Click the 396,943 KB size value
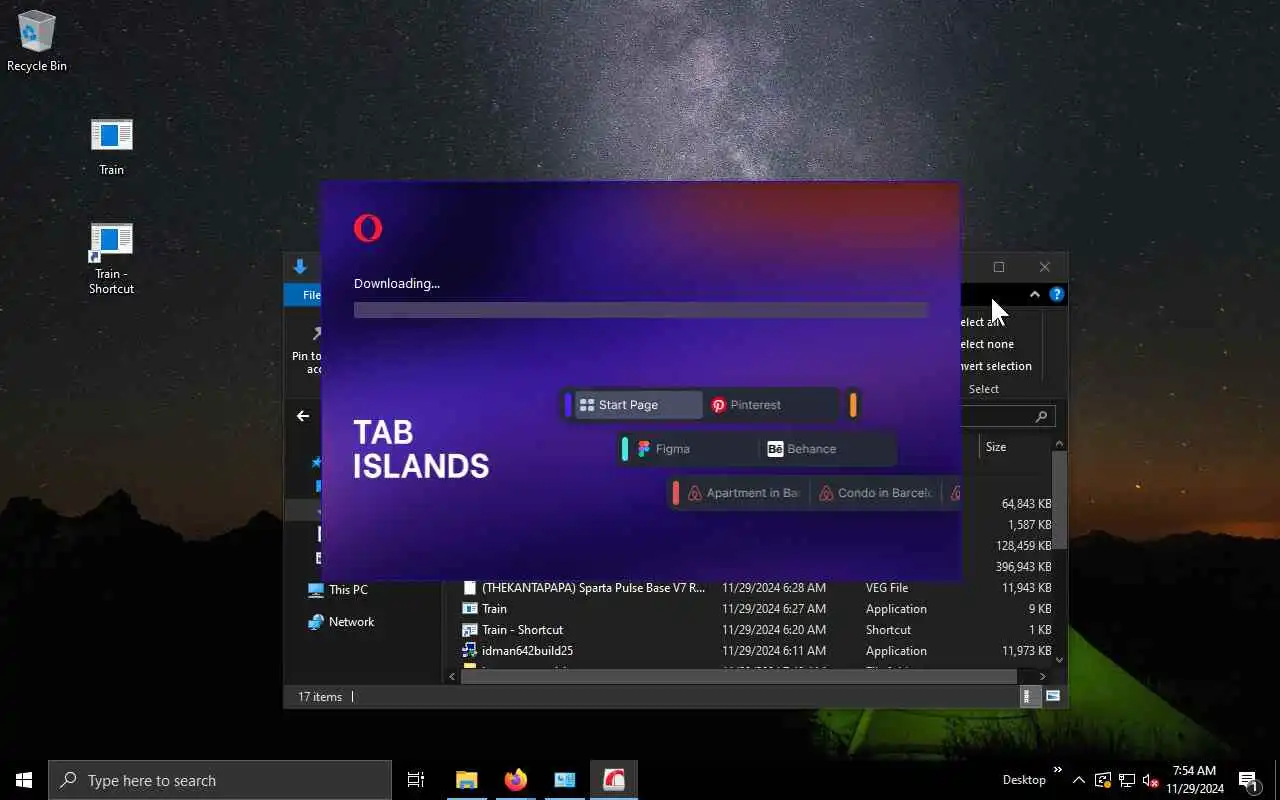 [x=1024, y=567]
